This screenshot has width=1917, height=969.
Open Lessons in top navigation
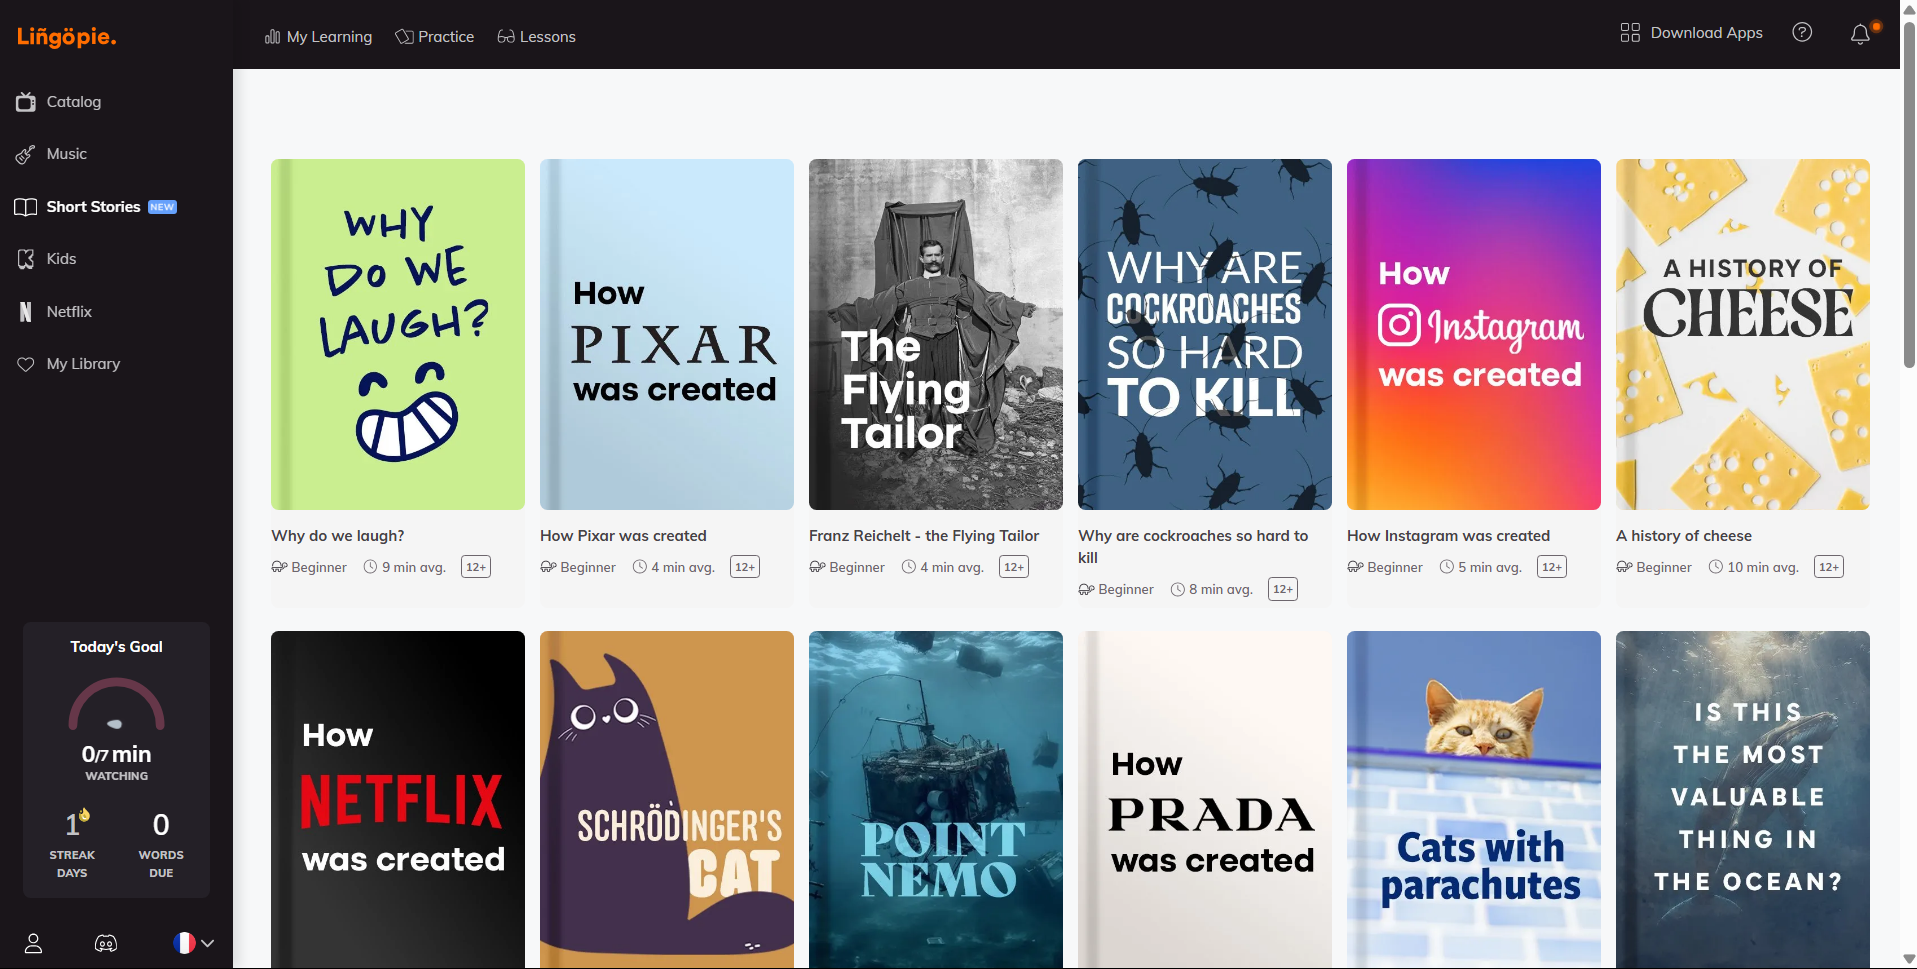tap(536, 36)
